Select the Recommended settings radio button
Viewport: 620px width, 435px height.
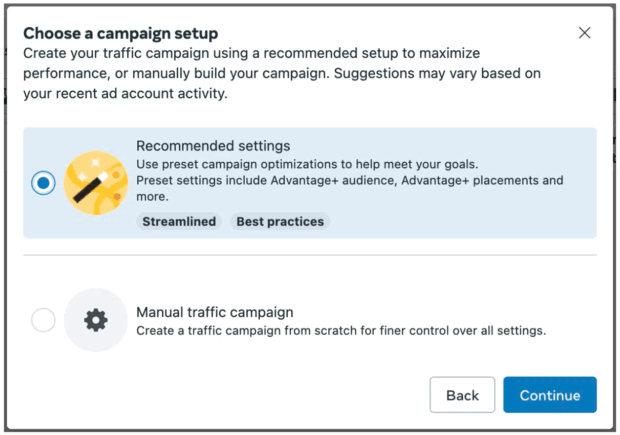[x=43, y=183]
